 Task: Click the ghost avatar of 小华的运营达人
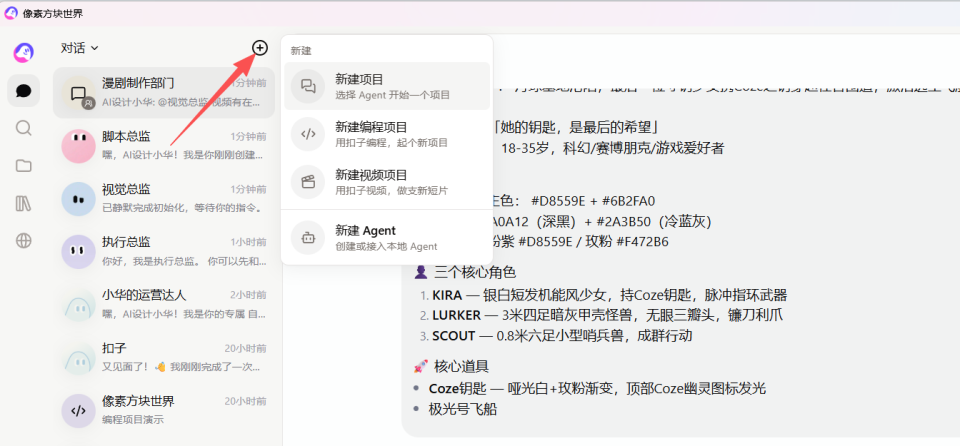coord(78,304)
